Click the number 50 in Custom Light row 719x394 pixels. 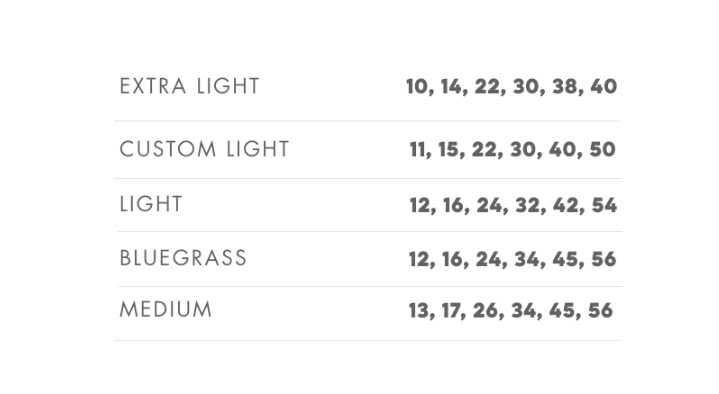603,149
